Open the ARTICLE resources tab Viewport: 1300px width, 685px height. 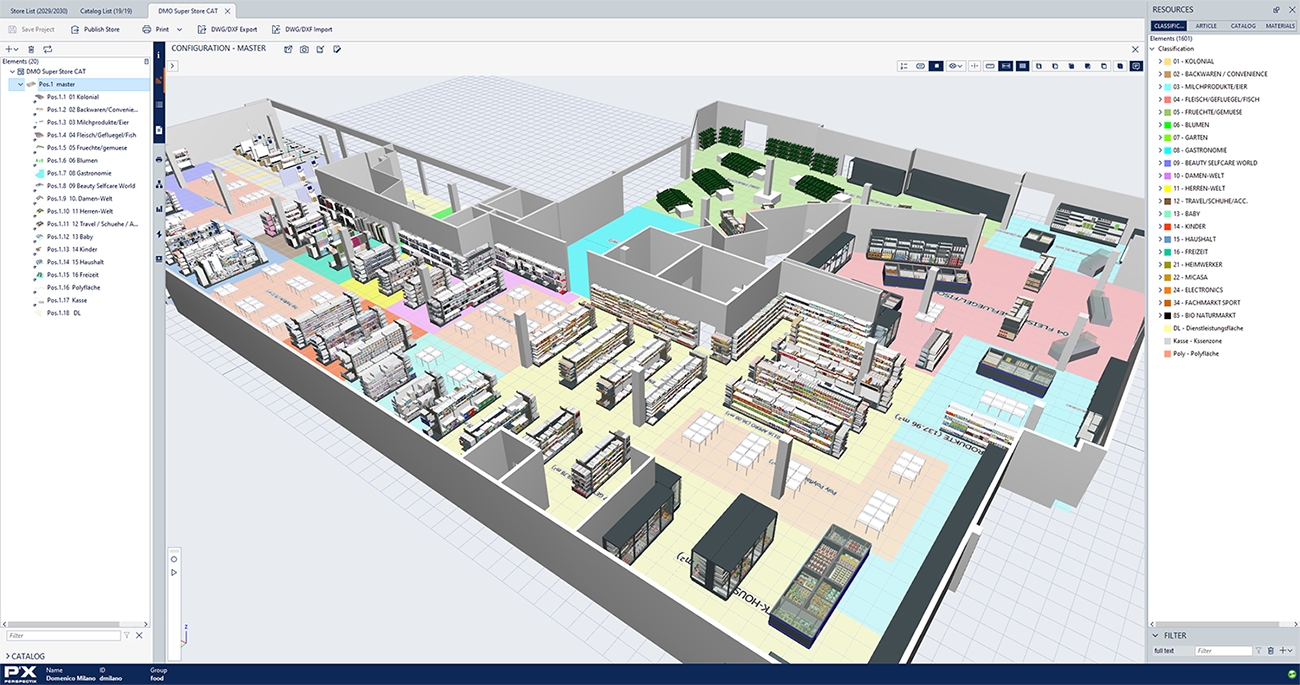tap(1206, 26)
